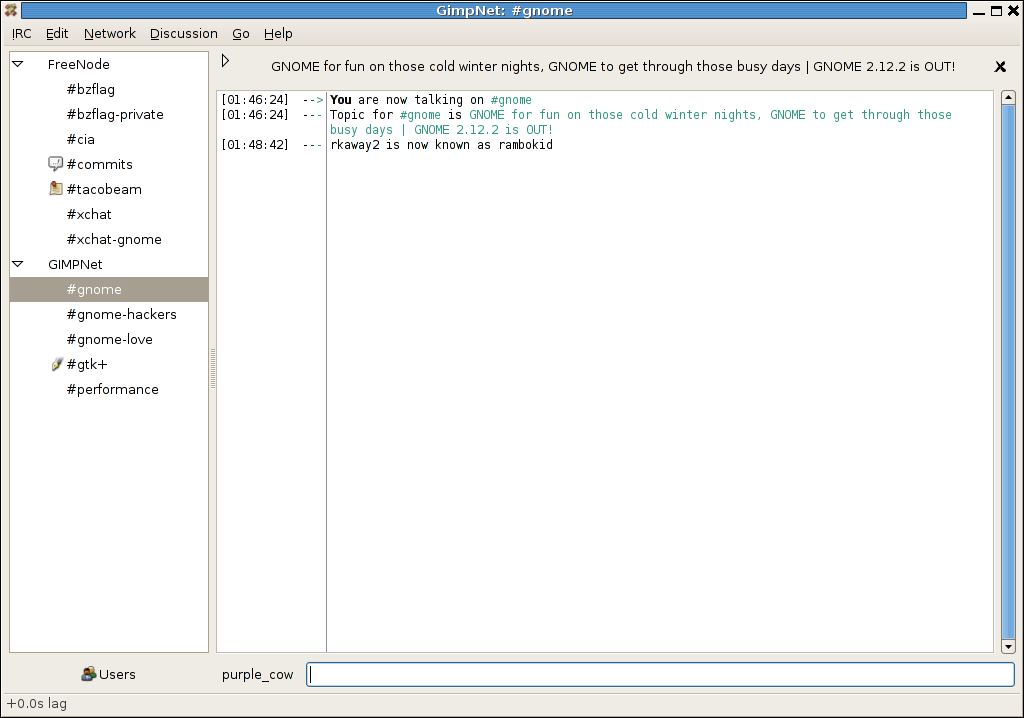This screenshot has height=718, width=1024.
Task: Click the sidebar pane resize handle
Action: coord(212,368)
